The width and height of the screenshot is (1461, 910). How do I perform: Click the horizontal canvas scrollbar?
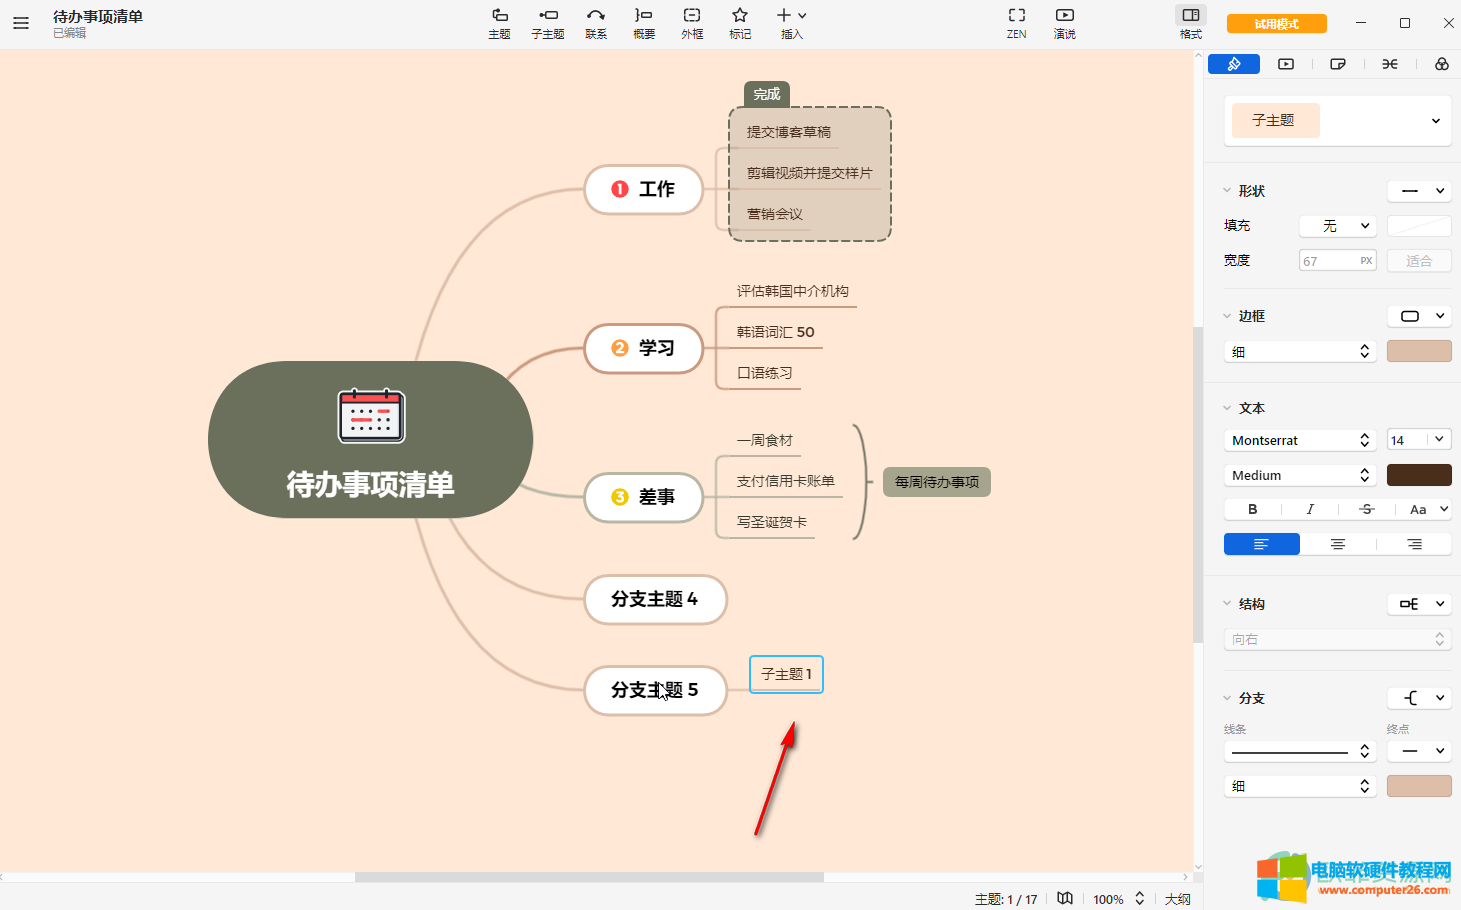click(589, 877)
